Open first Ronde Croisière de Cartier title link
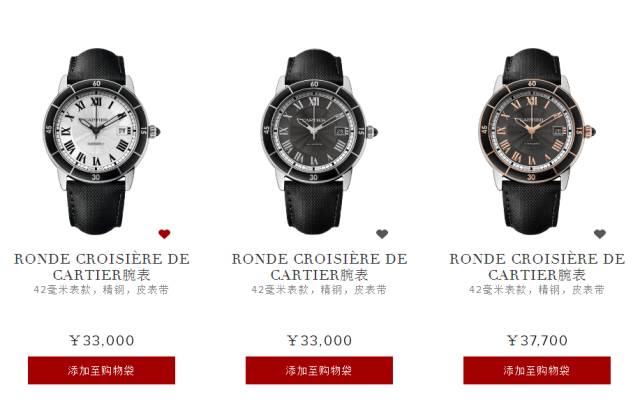The width and height of the screenshot is (640, 406). coord(102,267)
